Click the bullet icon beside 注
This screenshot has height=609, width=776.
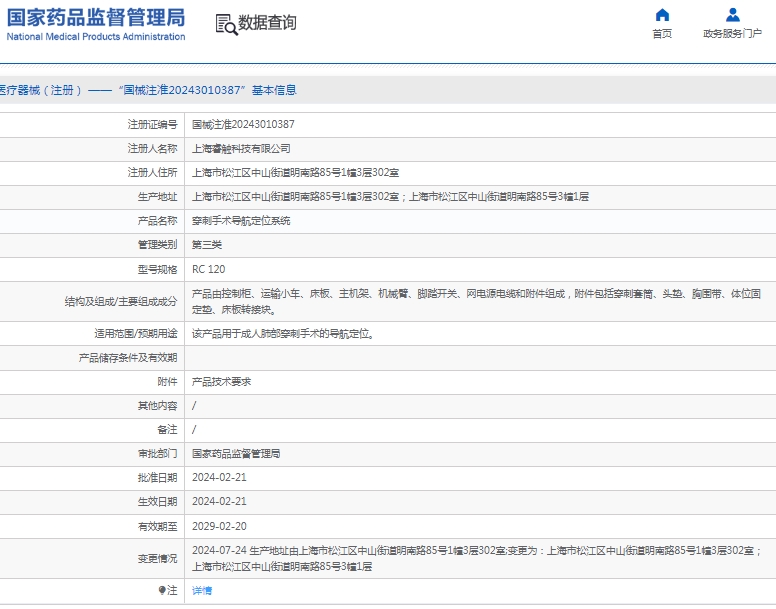[x=162, y=590]
